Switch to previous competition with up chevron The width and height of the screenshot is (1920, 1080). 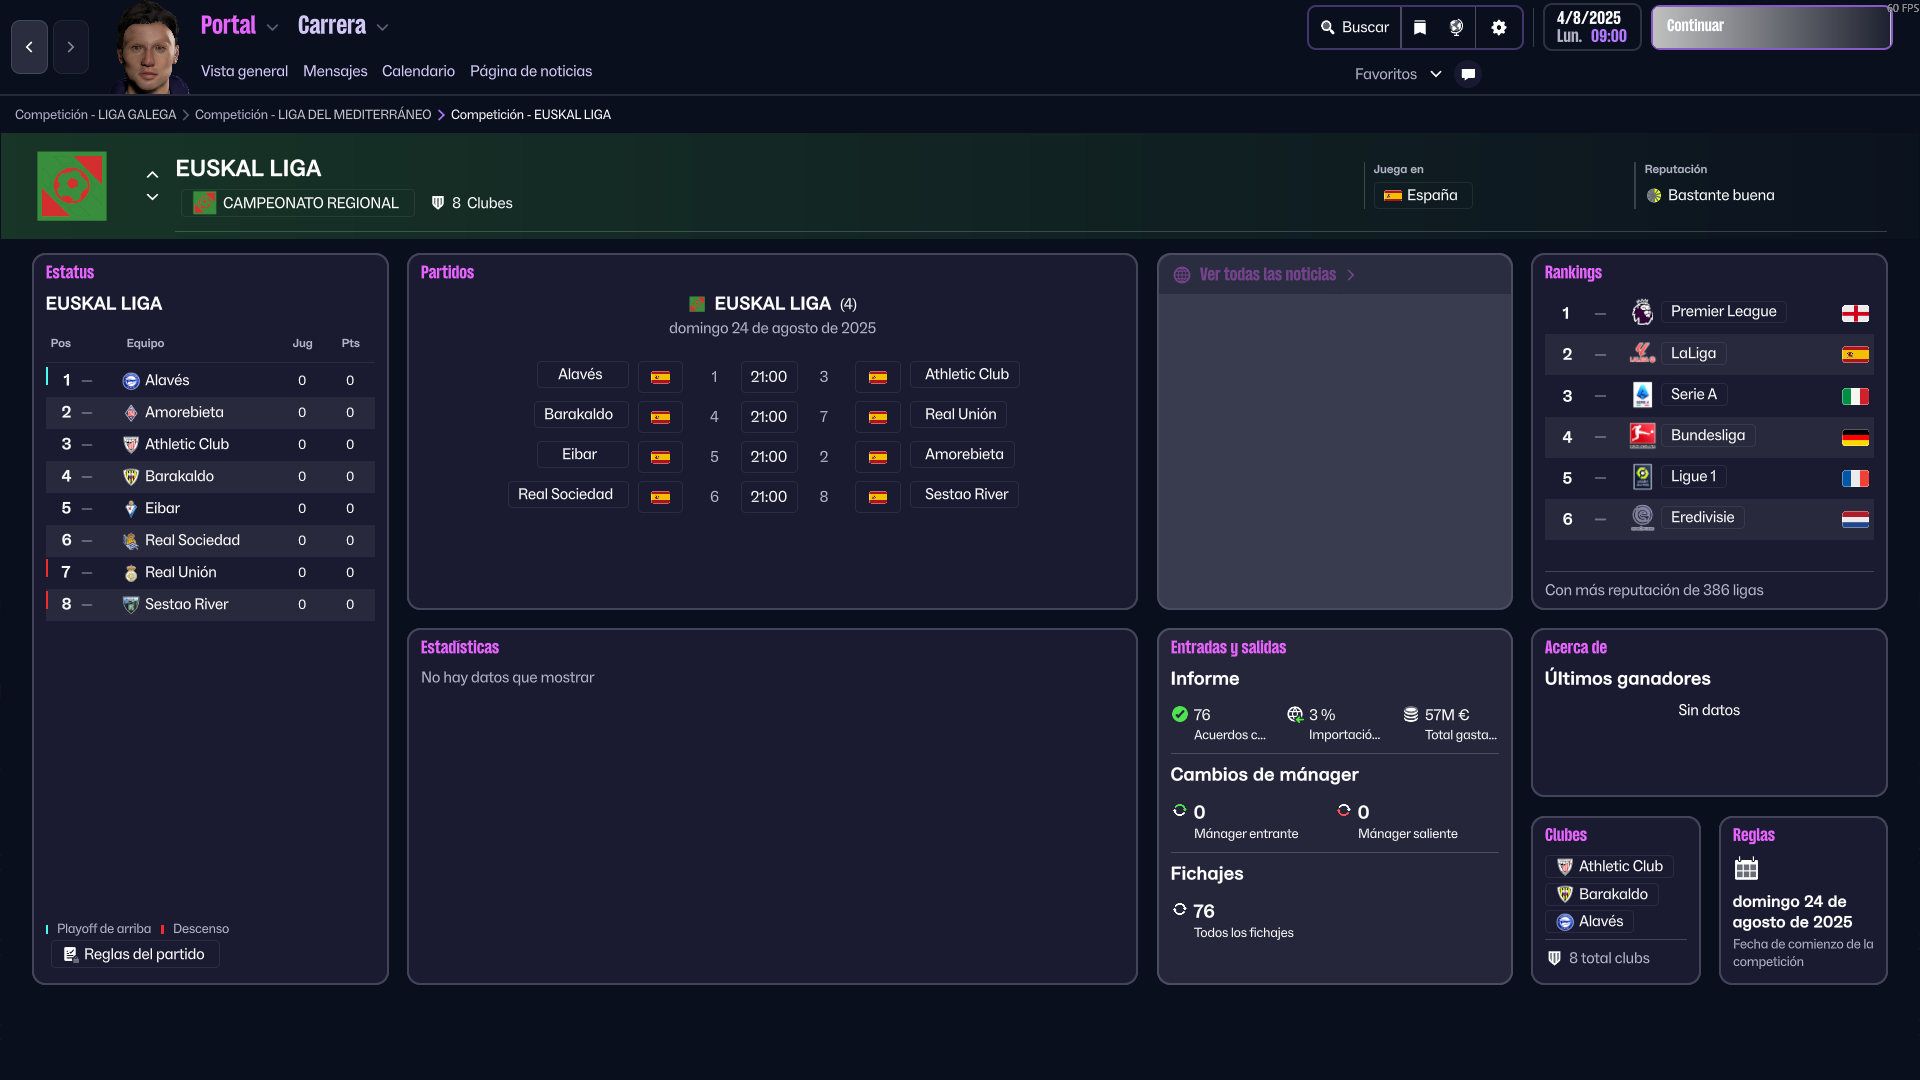click(x=152, y=175)
